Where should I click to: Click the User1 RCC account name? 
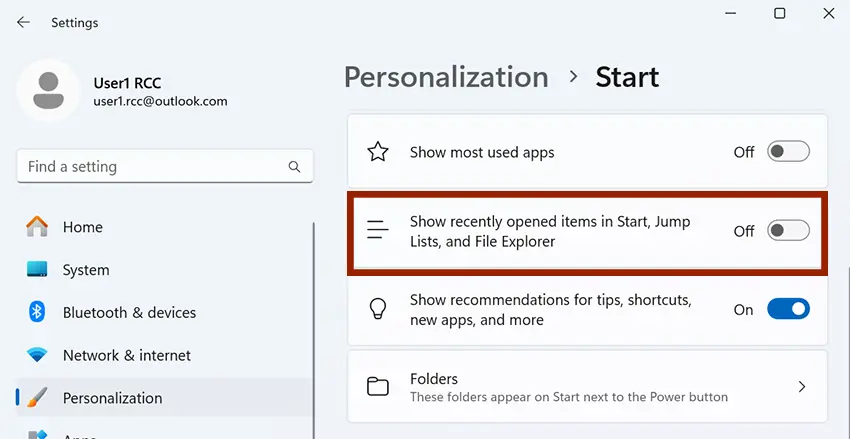tap(127, 83)
